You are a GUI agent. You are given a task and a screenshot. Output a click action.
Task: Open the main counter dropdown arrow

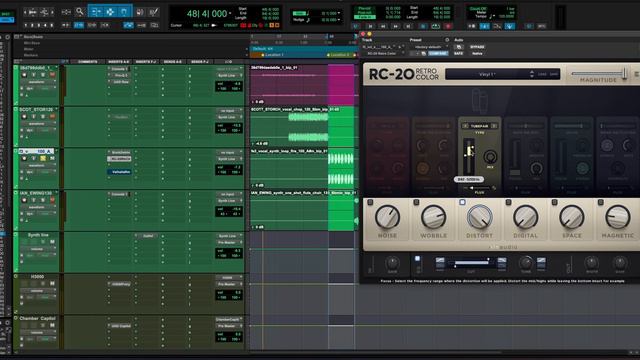pos(230,13)
